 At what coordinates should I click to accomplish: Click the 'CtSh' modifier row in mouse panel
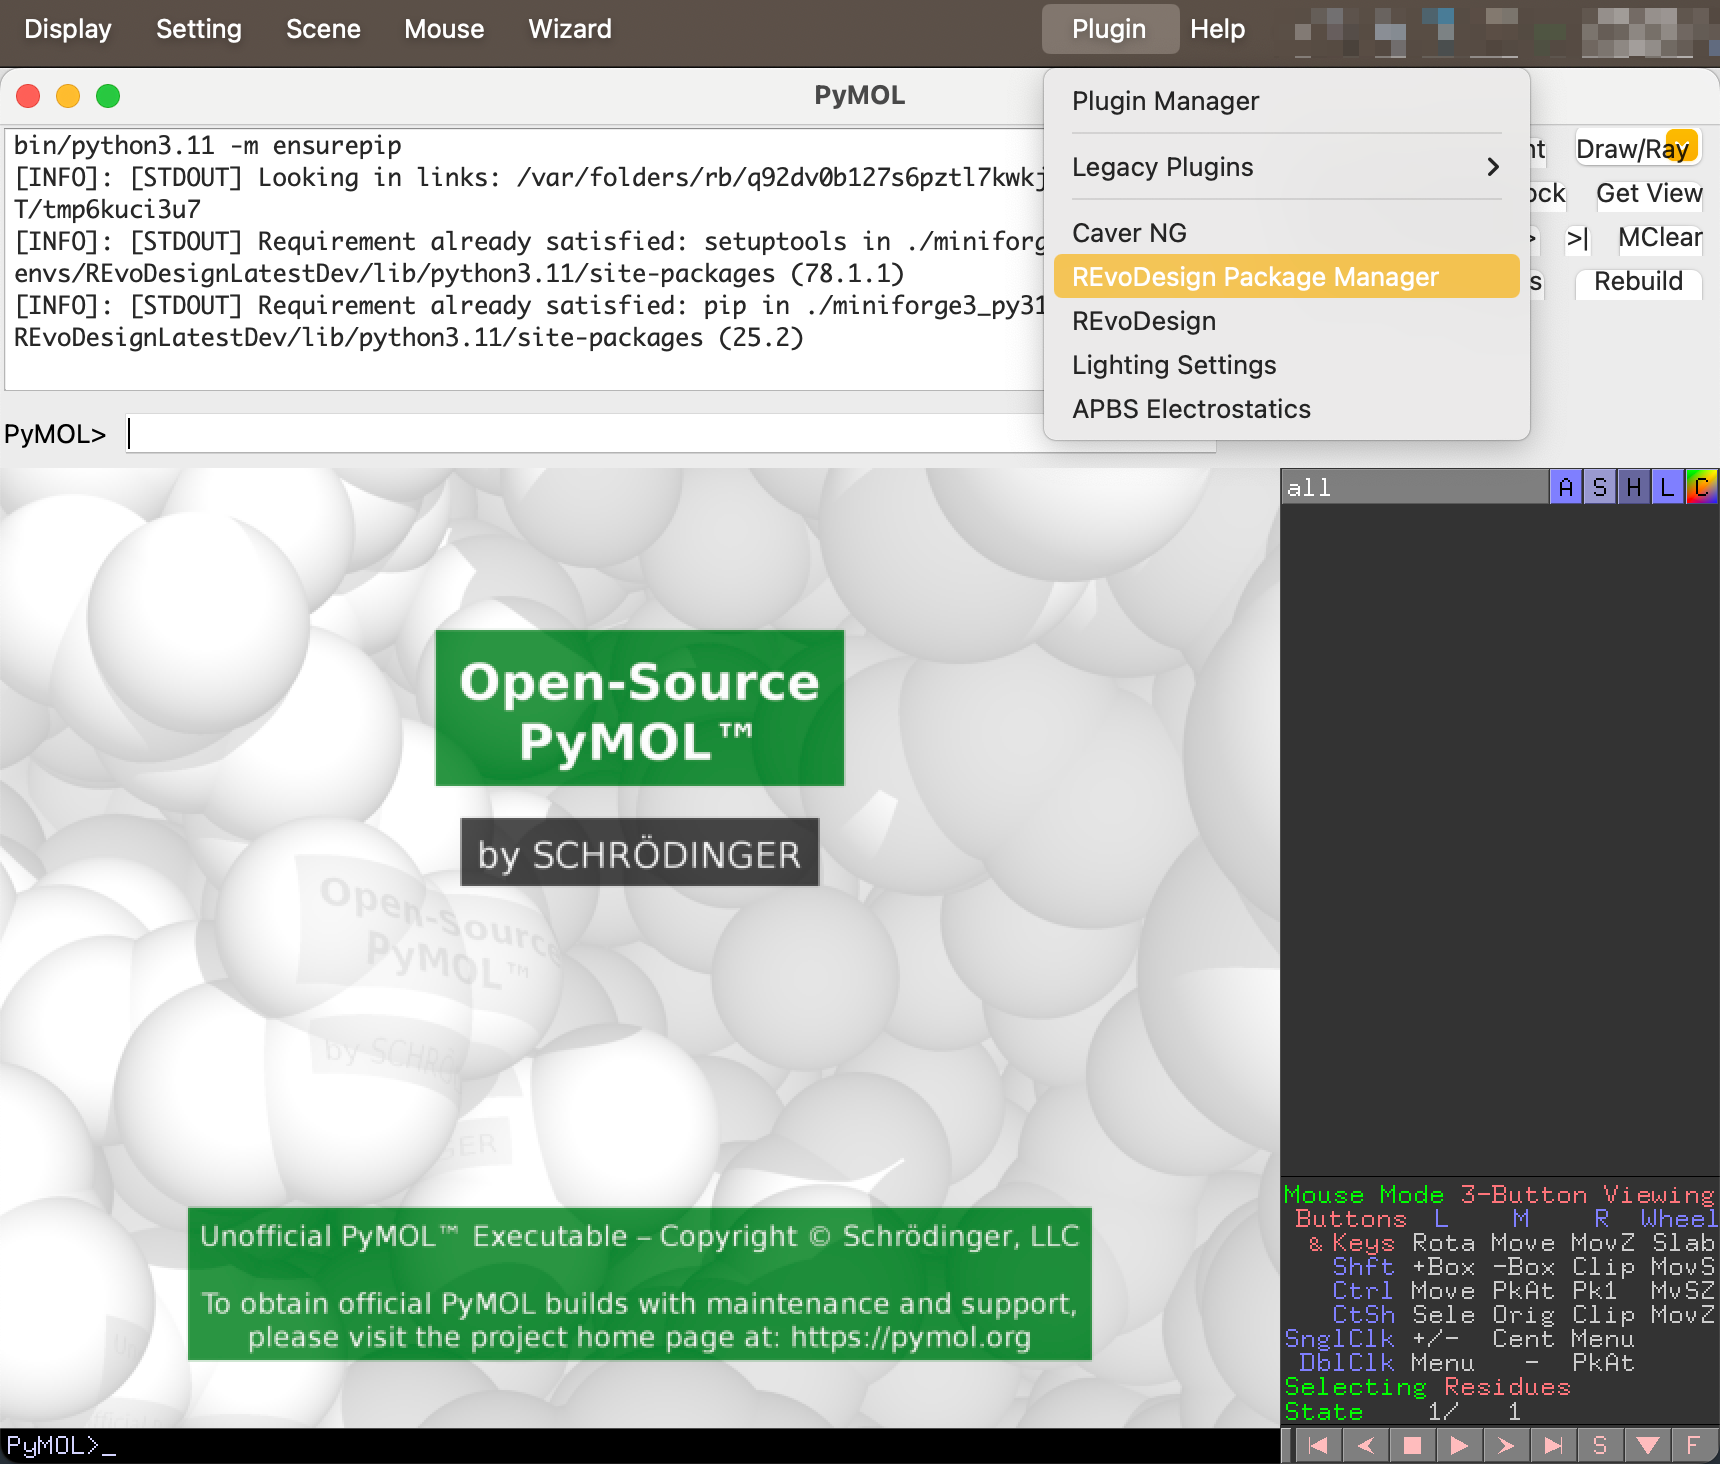[x=1523, y=1315]
